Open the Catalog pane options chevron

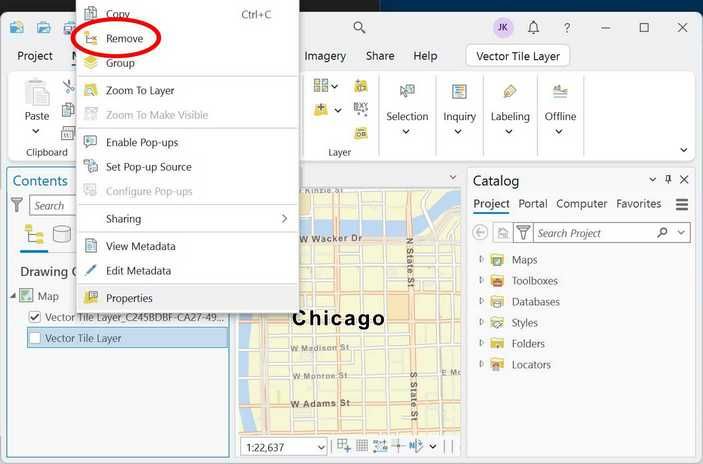652,179
